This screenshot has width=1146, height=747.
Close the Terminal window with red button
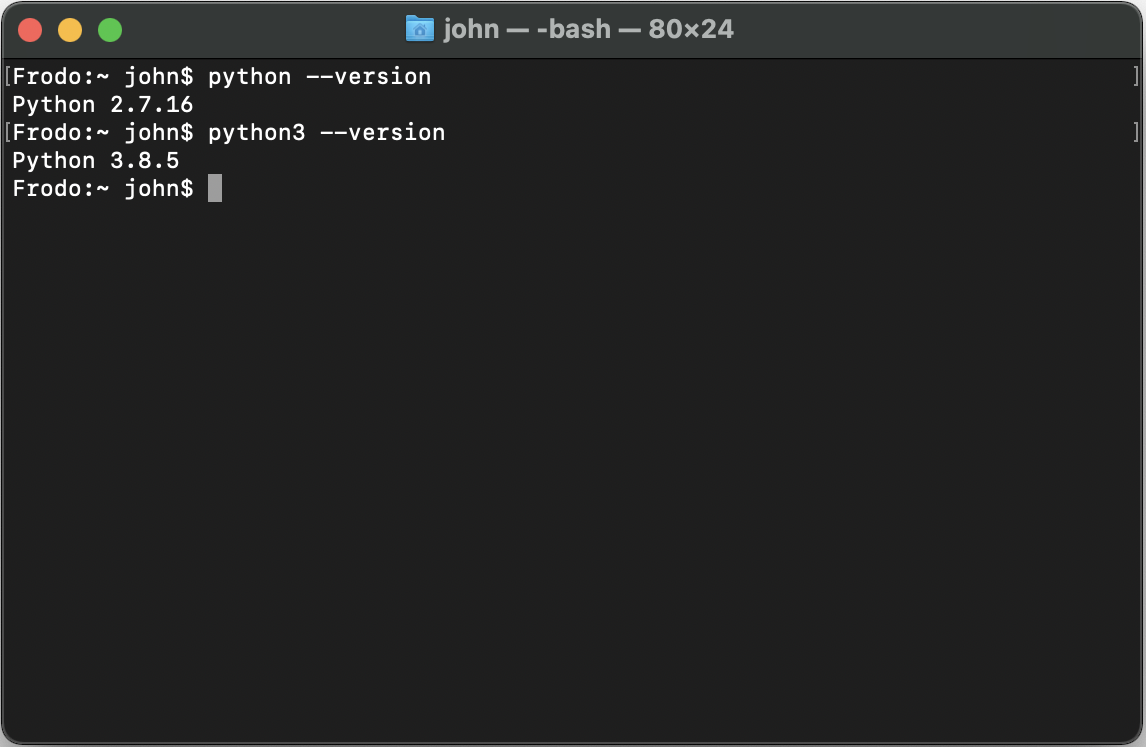tap(30, 30)
